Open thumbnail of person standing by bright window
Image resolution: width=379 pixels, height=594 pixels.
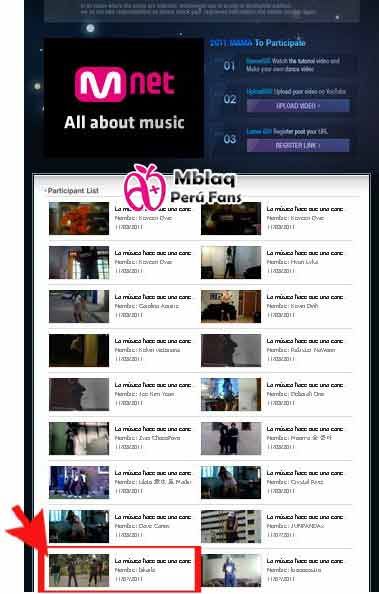pos(79,262)
